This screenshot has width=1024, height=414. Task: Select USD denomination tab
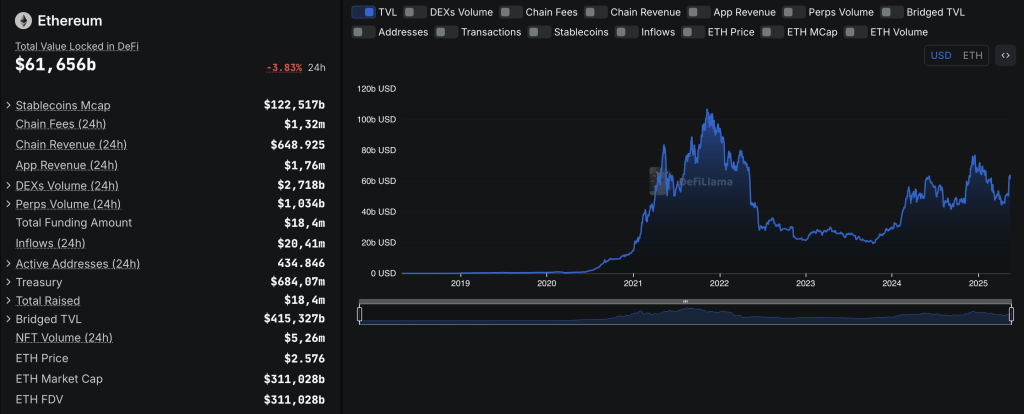click(940, 56)
